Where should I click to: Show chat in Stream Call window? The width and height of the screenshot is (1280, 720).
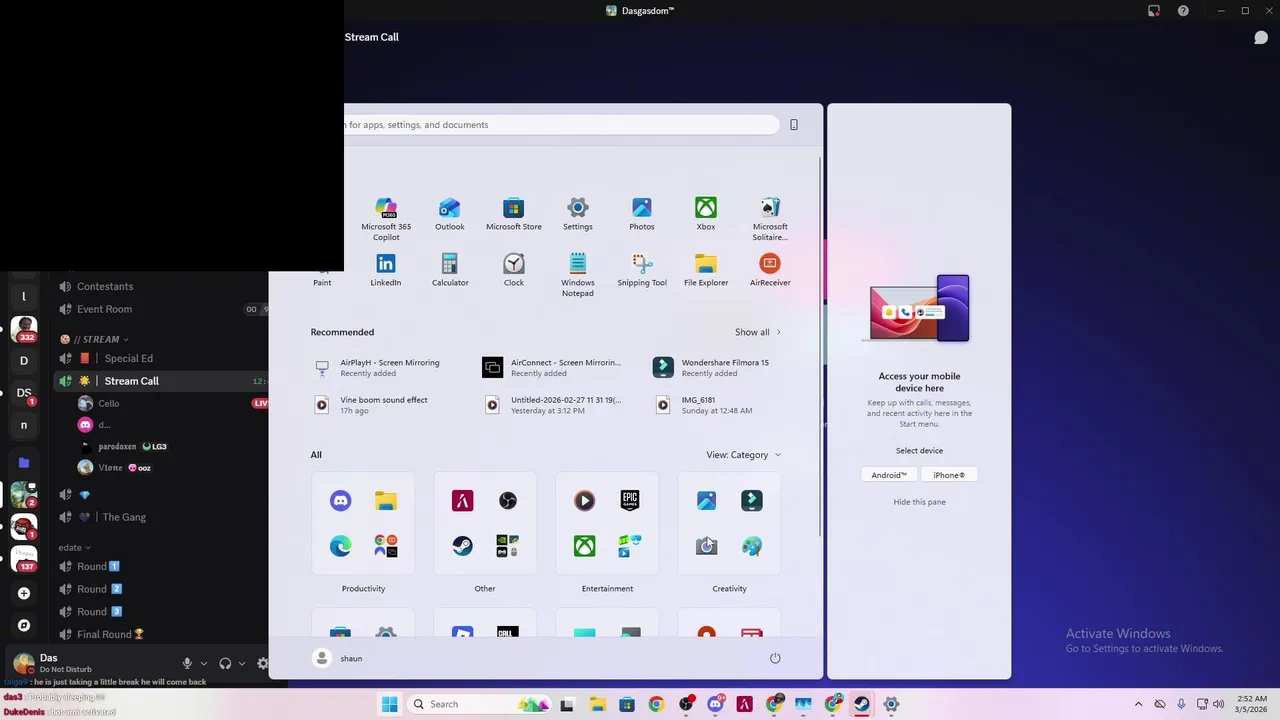tap(1261, 38)
